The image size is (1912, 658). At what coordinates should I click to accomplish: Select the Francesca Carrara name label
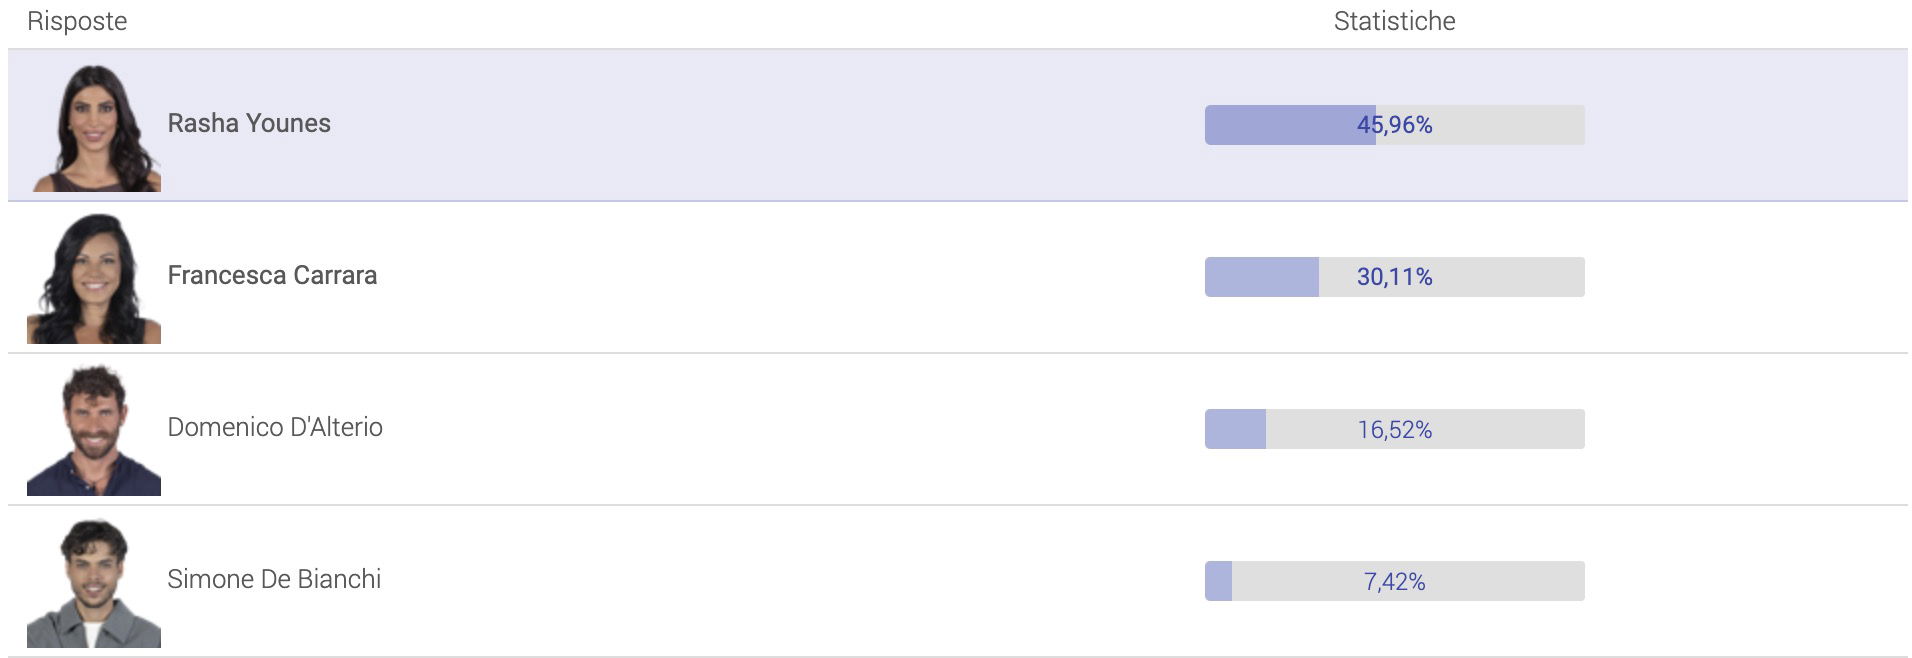tap(272, 275)
